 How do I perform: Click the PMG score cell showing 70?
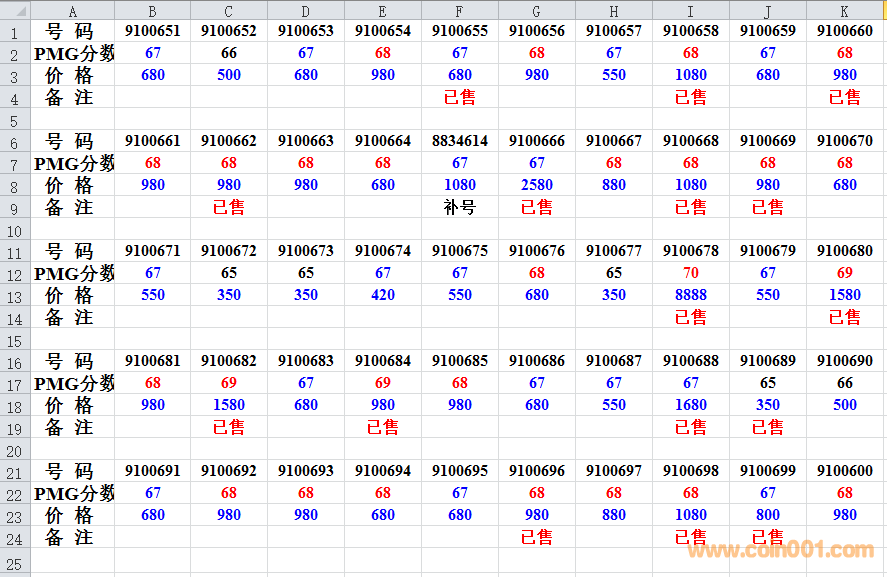(x=690, y=273)
